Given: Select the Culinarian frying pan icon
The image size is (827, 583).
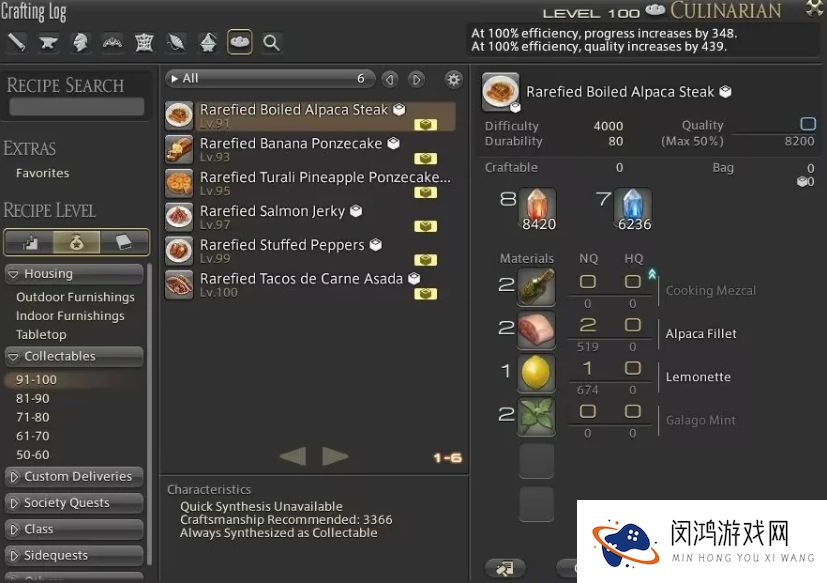Looking at the screenshot, I should click(x=239, y=42).
